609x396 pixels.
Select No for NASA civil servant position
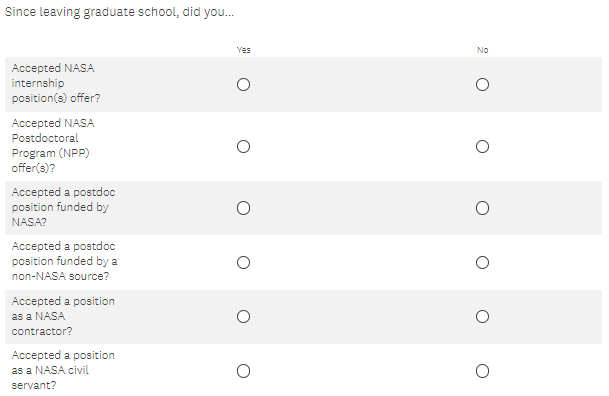coord(482,371)
